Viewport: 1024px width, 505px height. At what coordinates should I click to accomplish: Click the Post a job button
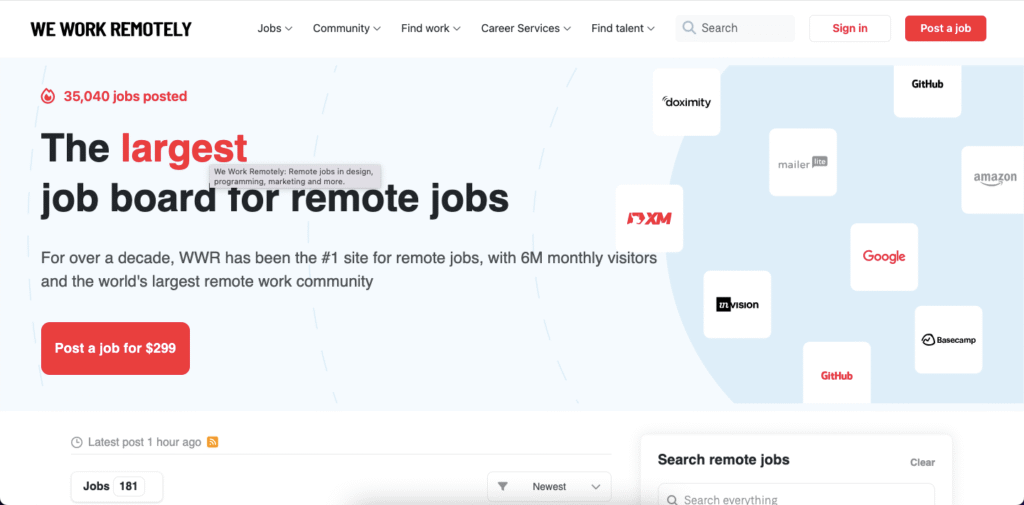(x=945, y=28)
